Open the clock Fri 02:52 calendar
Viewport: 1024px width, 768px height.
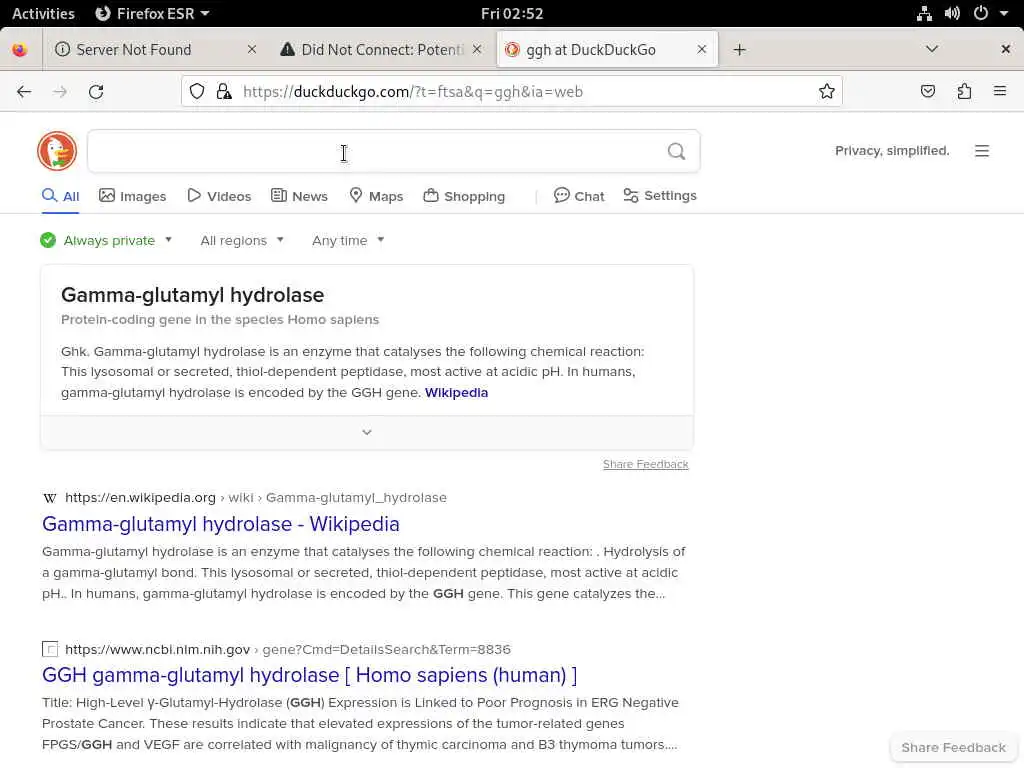pyautogui.click(x=512, y=13)
